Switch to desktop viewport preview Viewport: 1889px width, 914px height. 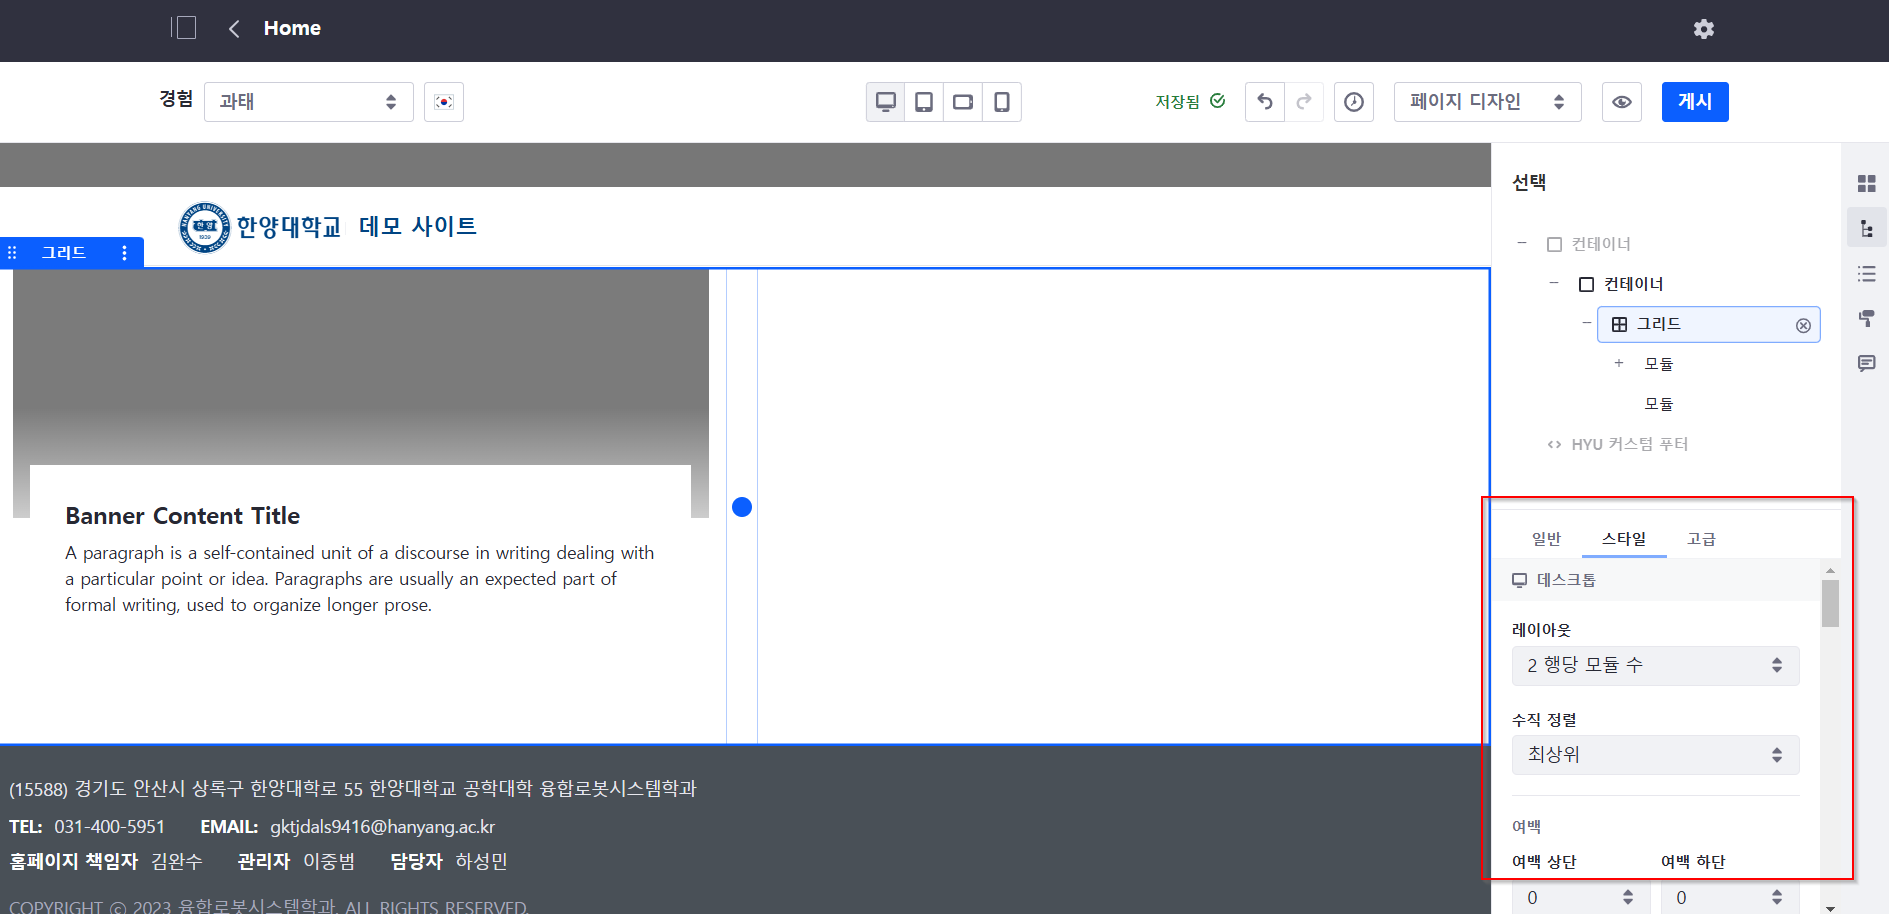coord(885,102)
